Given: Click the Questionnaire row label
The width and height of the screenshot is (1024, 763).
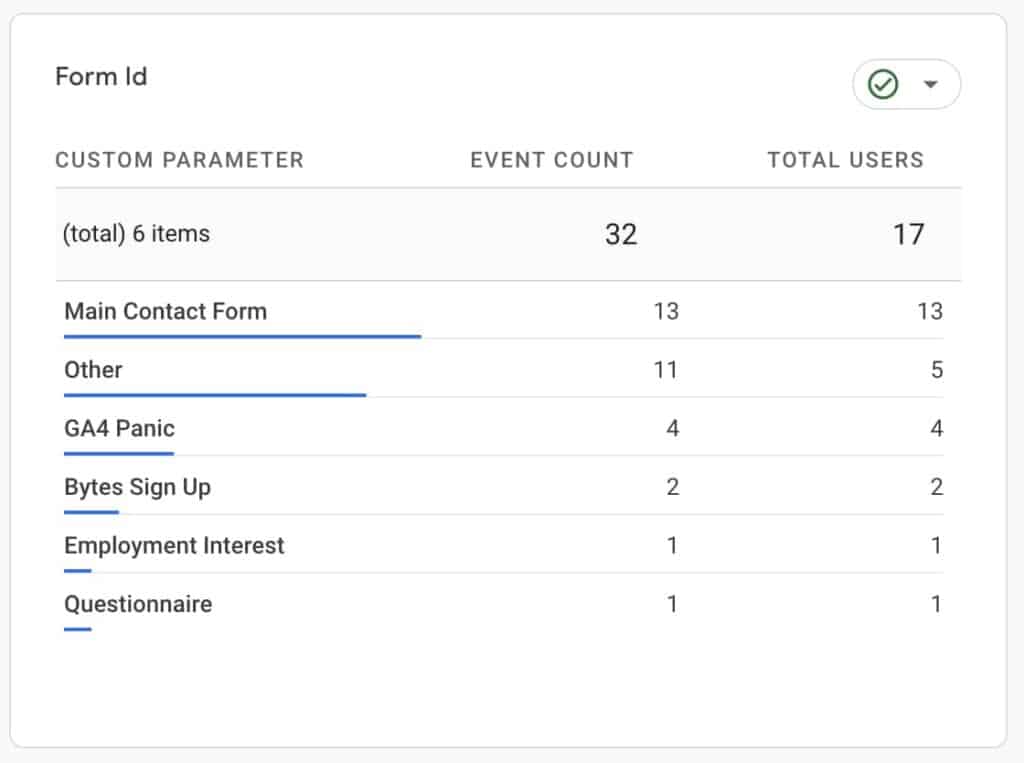Looking at the screenshot, I should (x=138, y=605).
